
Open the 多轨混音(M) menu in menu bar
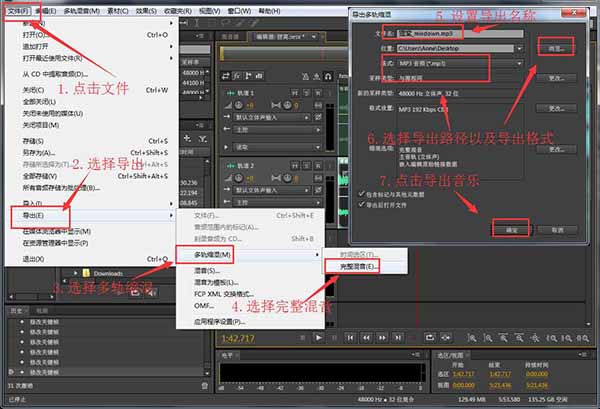pyautogui.click(x=82, y=11)
